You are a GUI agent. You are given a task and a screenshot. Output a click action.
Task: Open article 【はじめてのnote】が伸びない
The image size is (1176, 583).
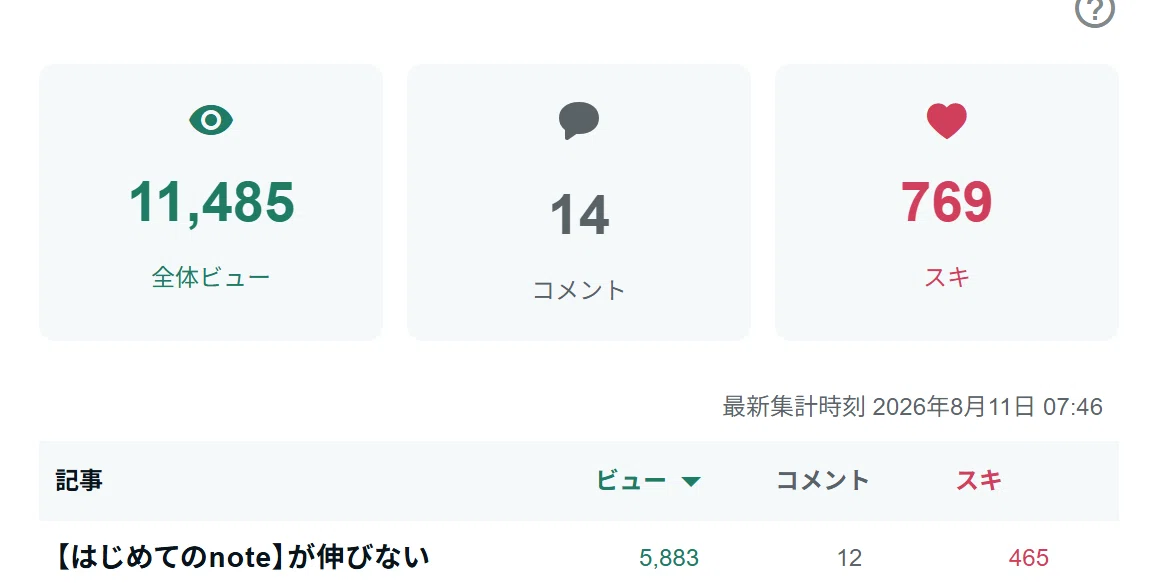click(x=242, y=557)
